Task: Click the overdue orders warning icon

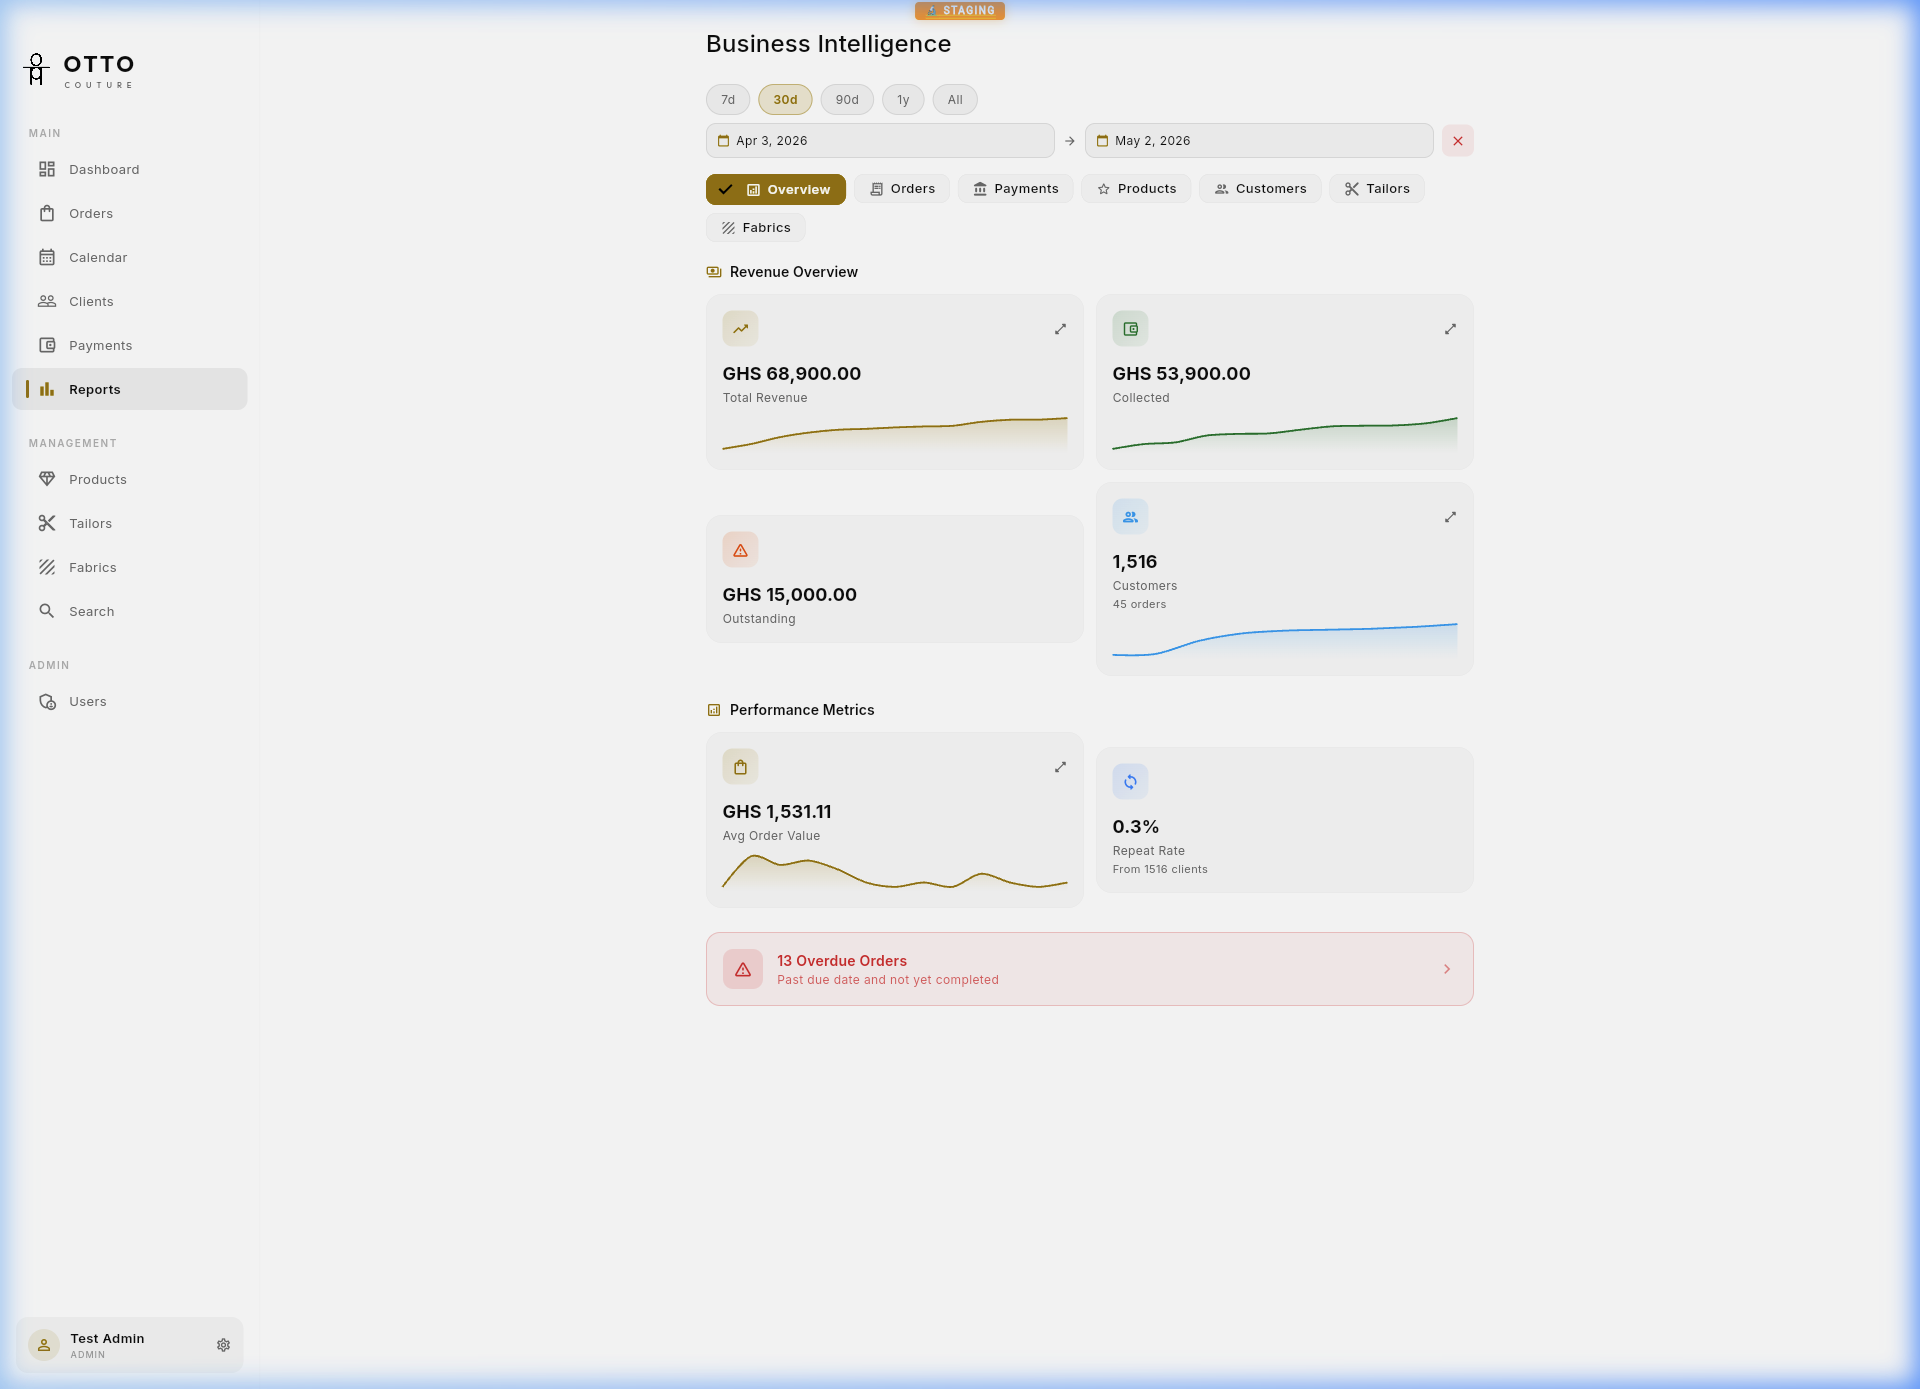Action: click(x=743, y=969)
